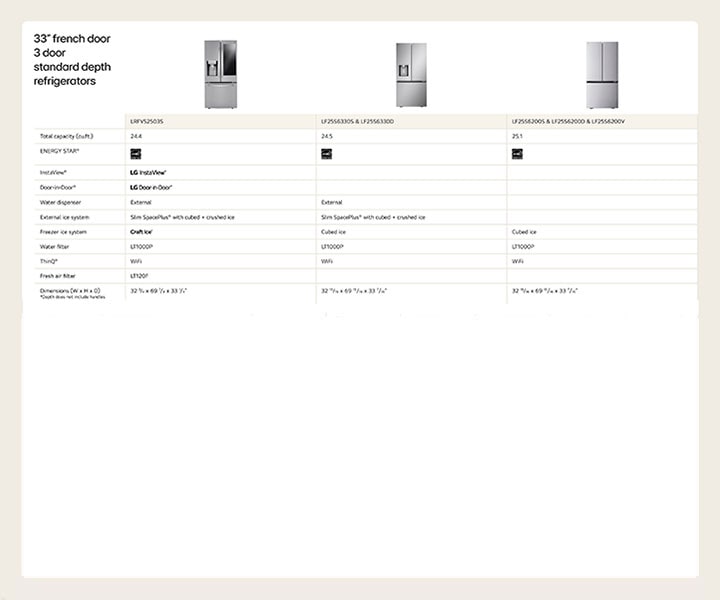Click LT1000P water filter cell for LF25S6330S
The image size is (720, 600).
[x=332, y=247]
